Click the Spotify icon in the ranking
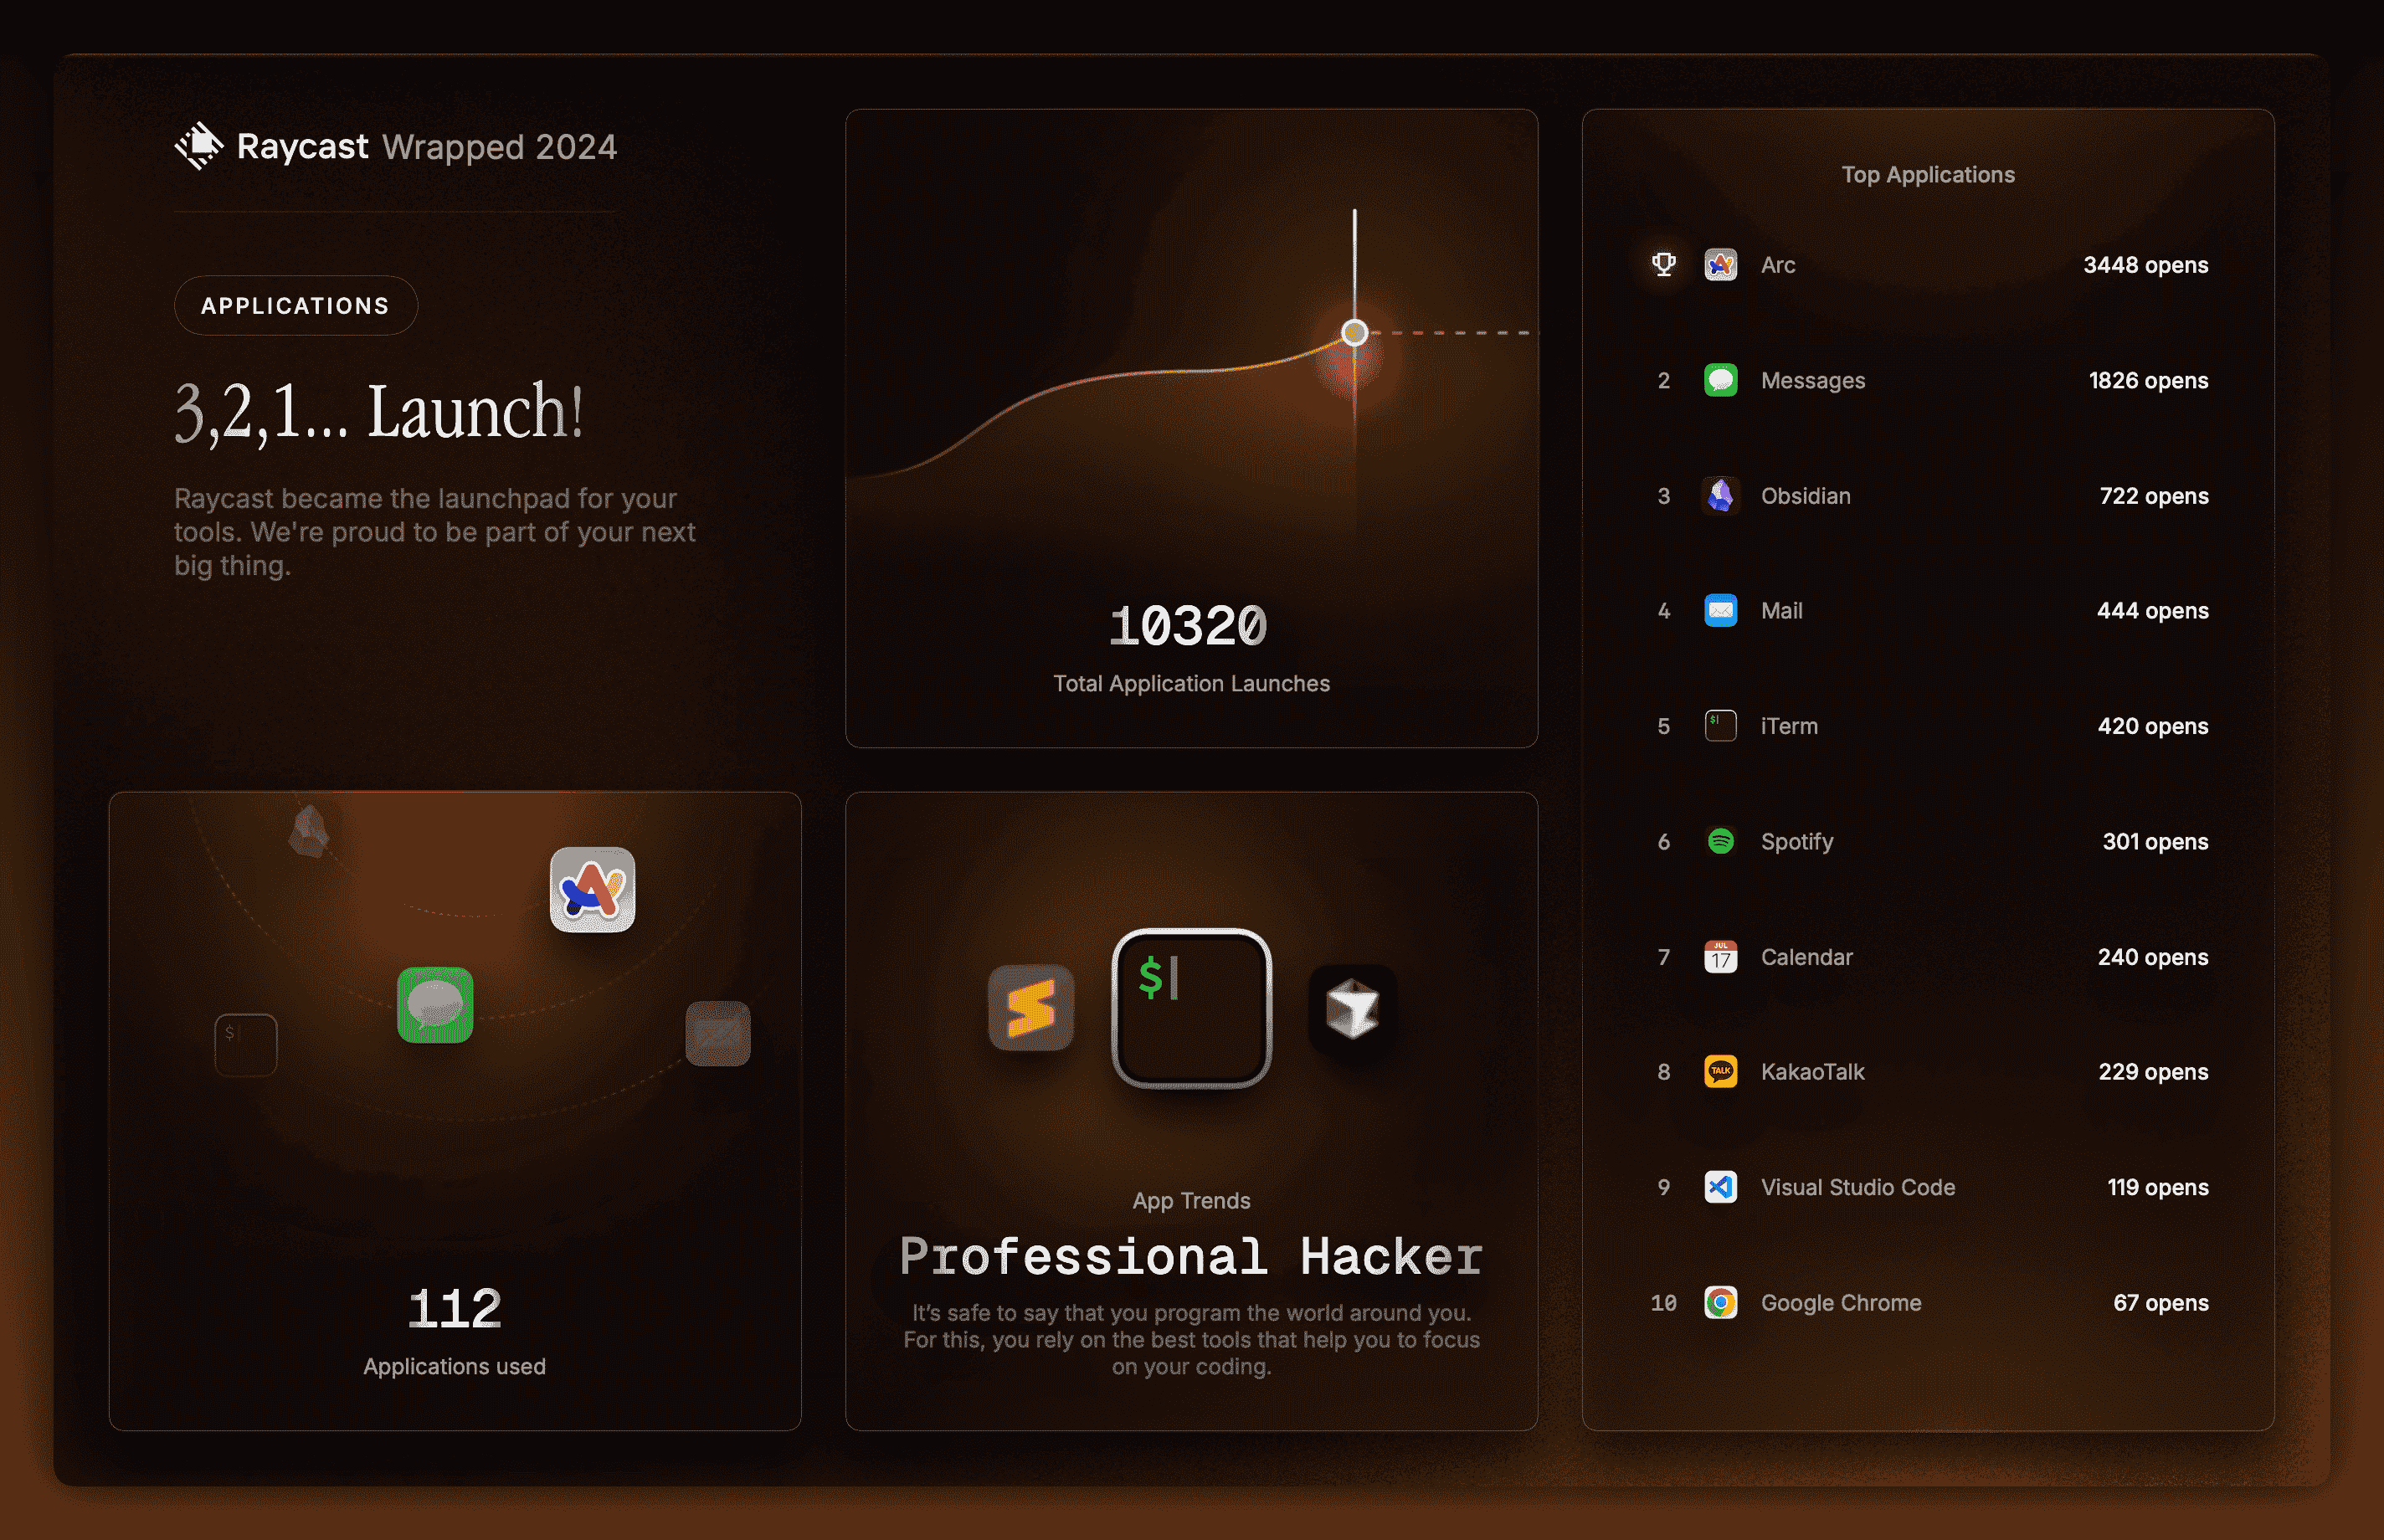 1720,842
